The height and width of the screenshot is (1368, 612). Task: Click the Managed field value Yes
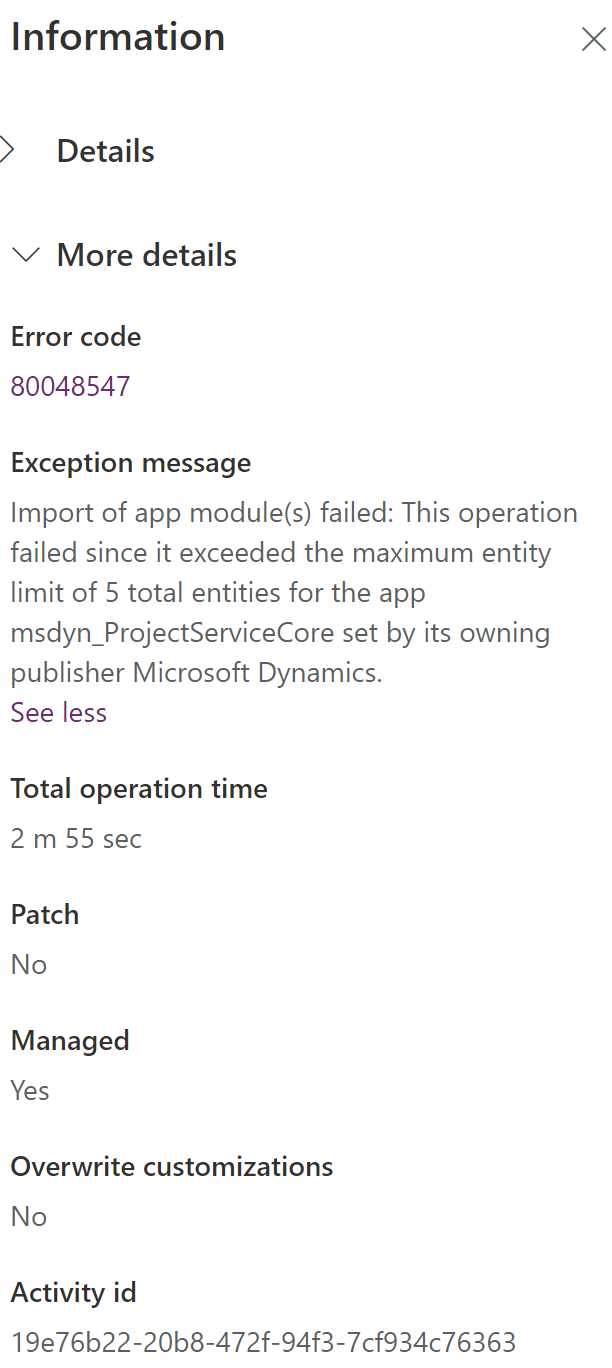pos(29,1090)
